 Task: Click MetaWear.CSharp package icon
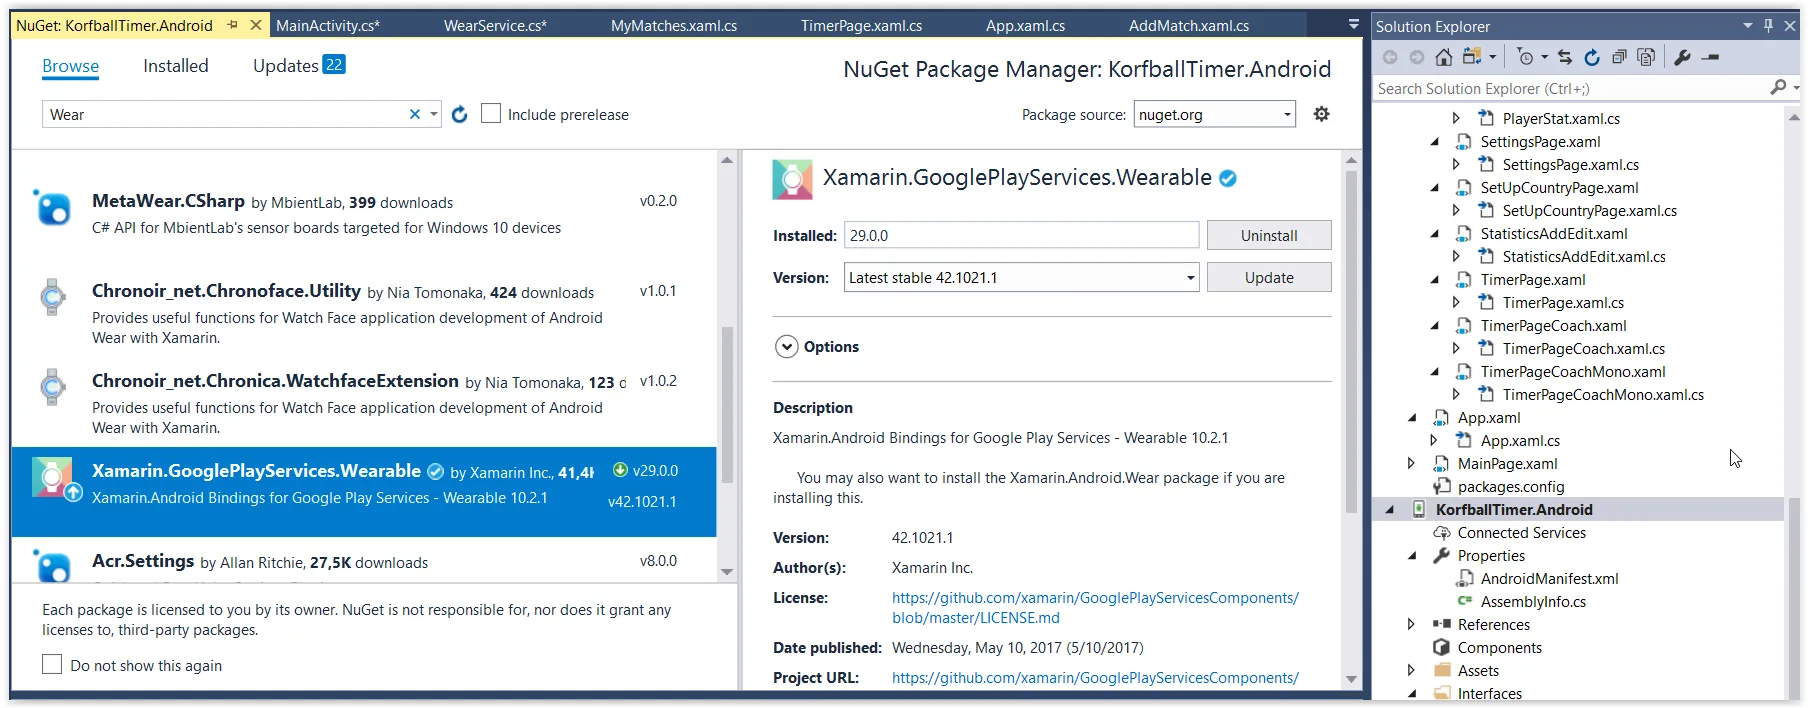coord(53,208)
